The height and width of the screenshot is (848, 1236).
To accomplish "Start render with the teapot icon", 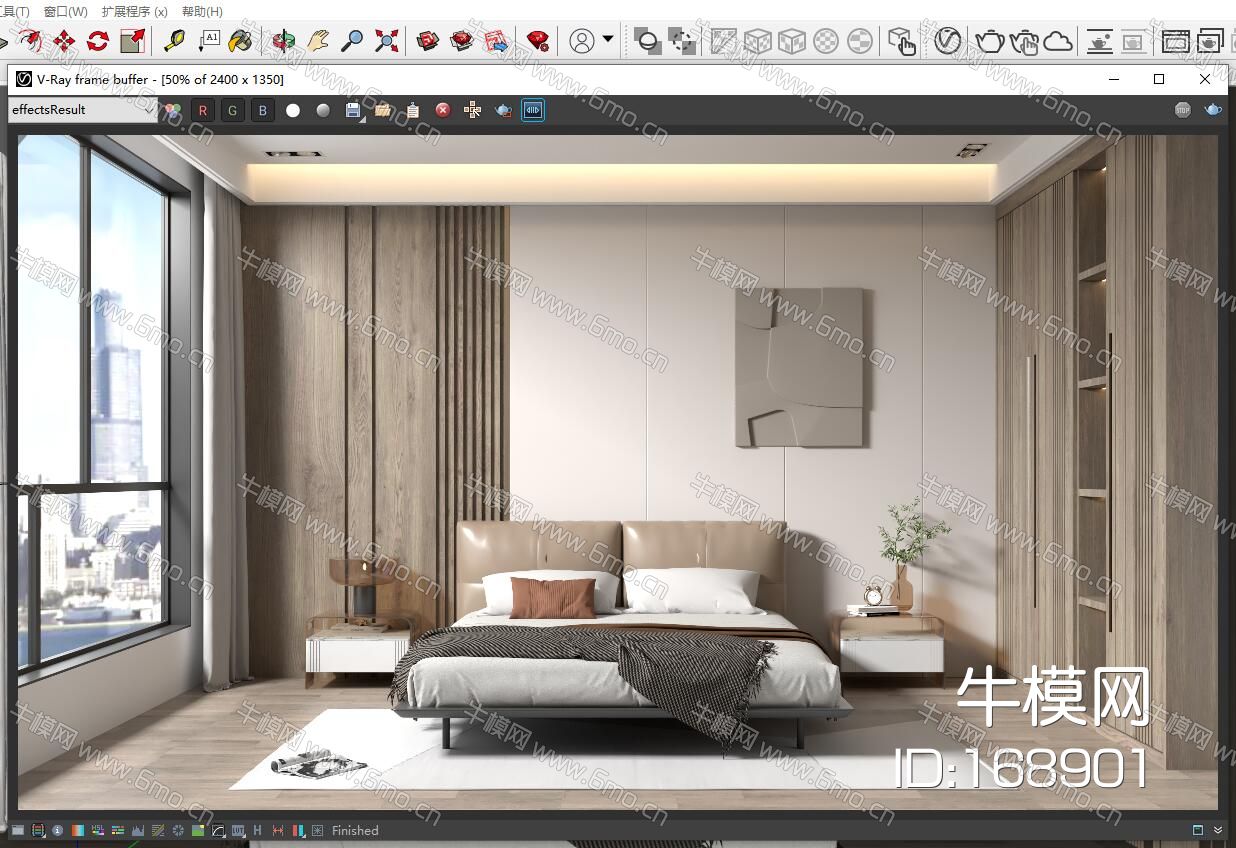I will (989, 41).
